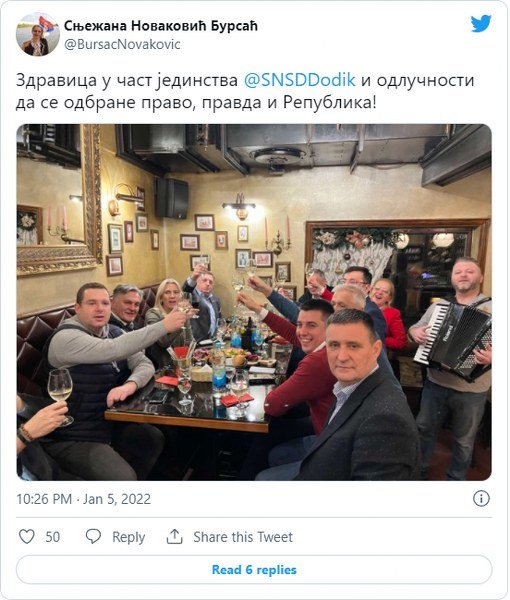Open the tweet info circle icon
This screenshot has height=600, width=510.
coord(481,499)
